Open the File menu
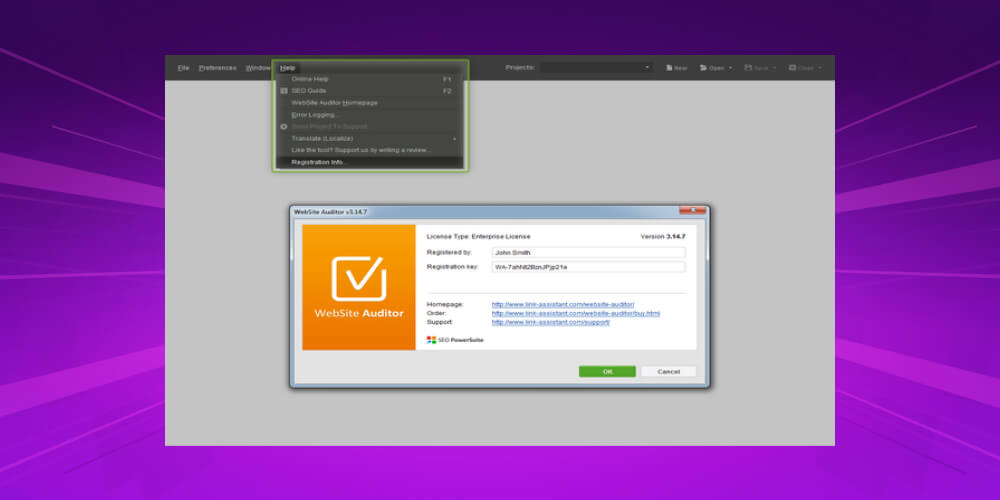This screenshot has width=1000, height=500. 183,68
